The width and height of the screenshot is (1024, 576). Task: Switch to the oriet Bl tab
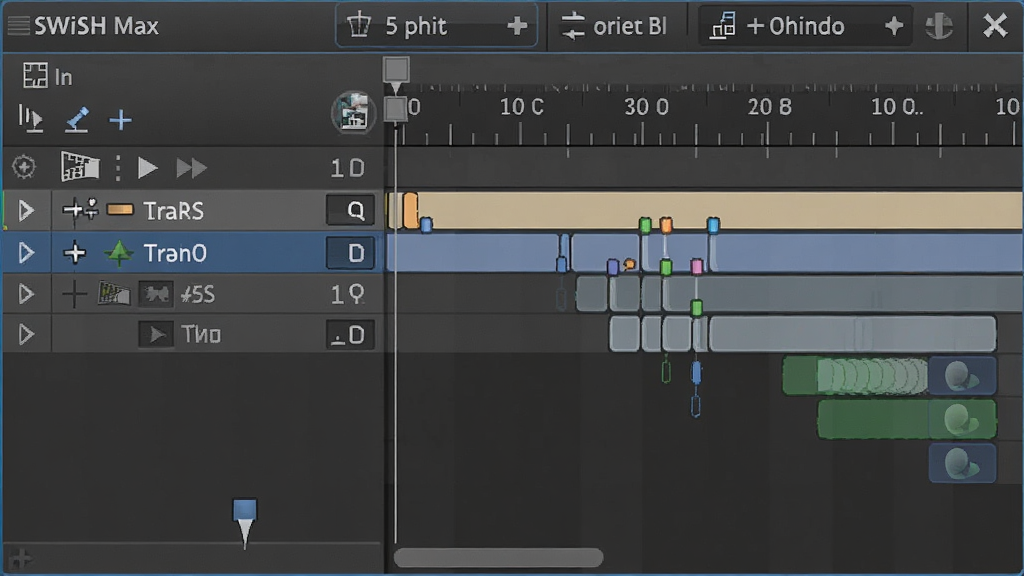pyautogui.click(x=614, y=26)
